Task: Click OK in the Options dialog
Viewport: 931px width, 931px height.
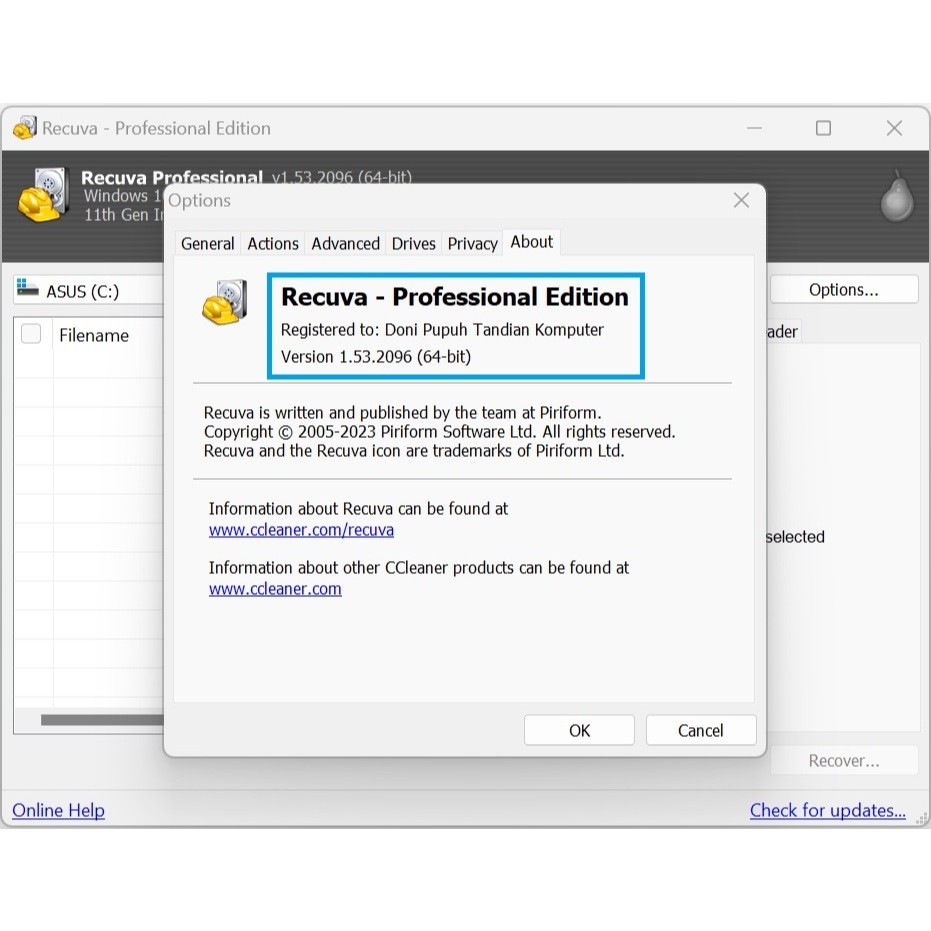Action: [x=579, y=730]
